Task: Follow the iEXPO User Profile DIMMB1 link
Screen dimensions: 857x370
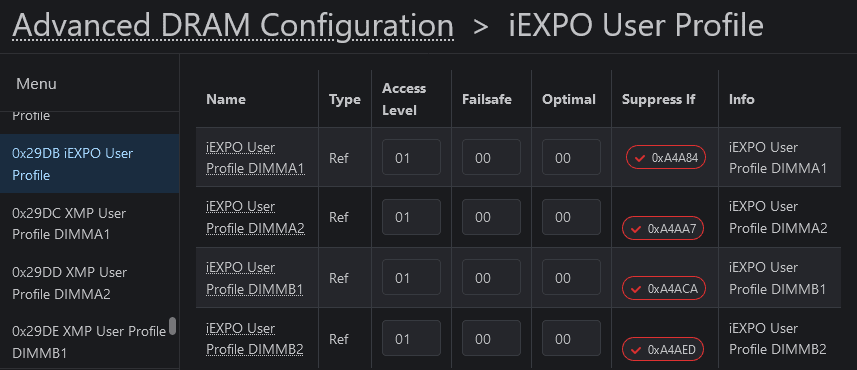Action: tap(255, 278)
